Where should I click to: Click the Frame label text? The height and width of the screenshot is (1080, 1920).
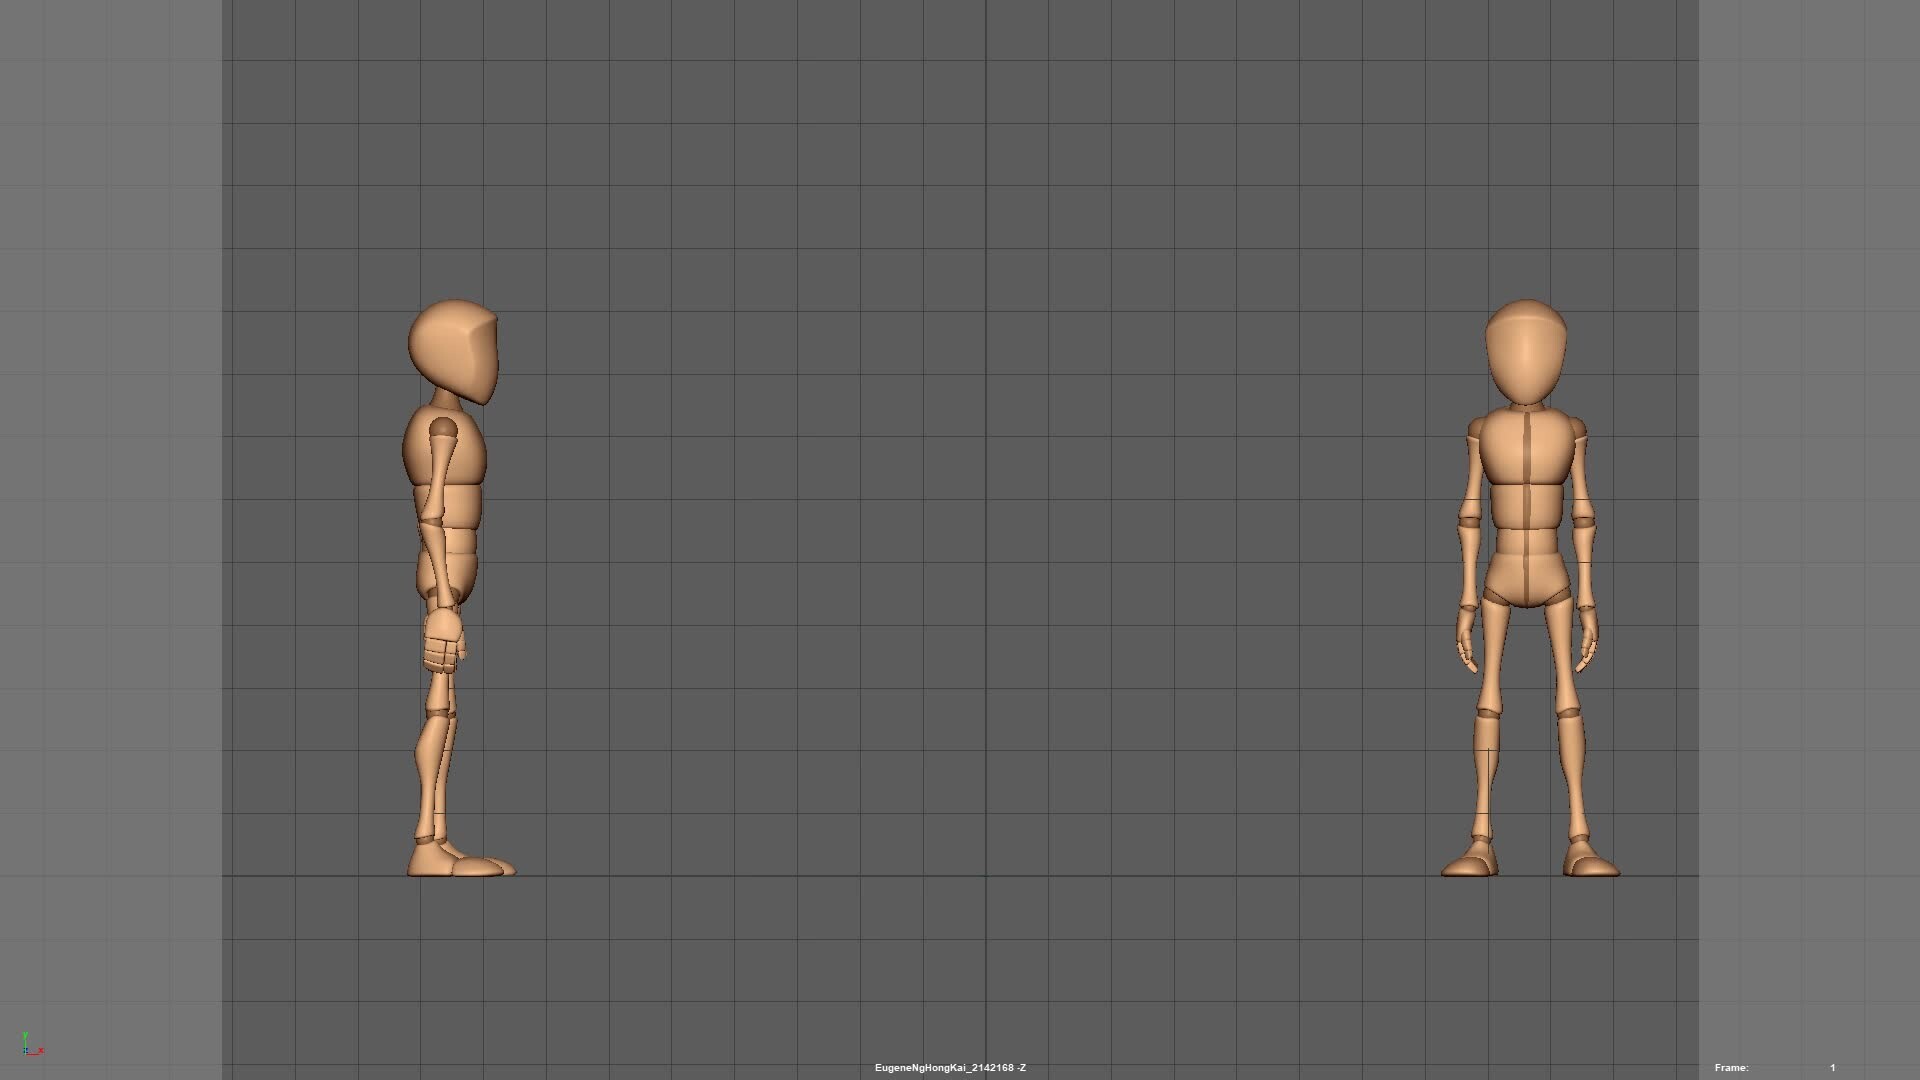point(1731,1068)
